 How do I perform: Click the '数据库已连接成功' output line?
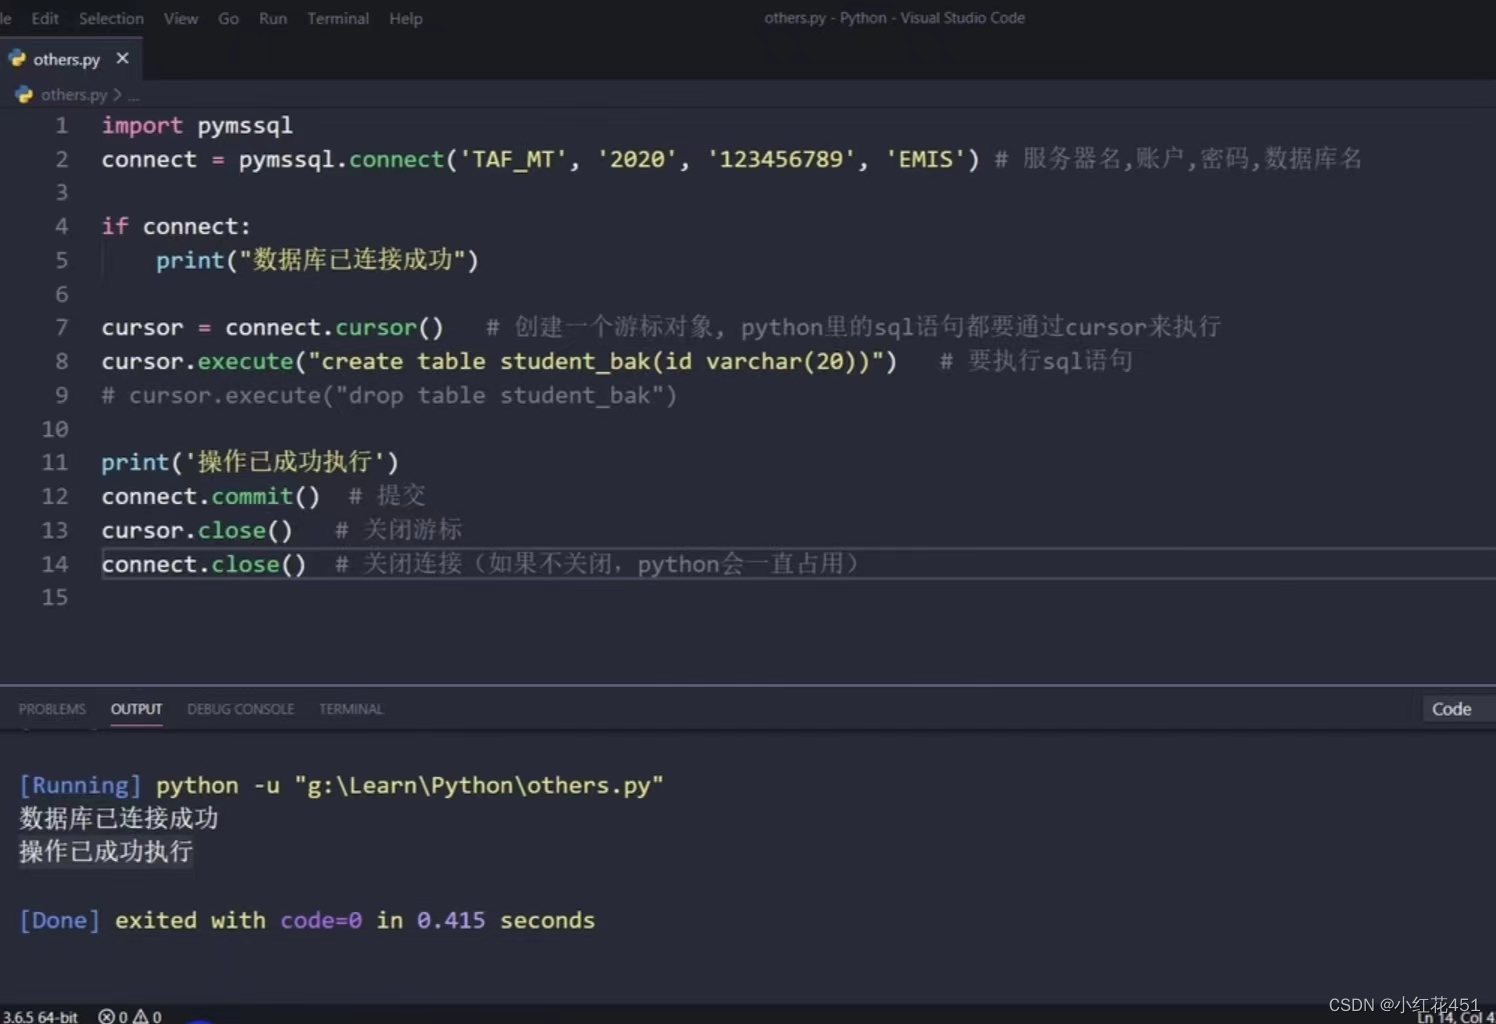click(x=119, y=818)
